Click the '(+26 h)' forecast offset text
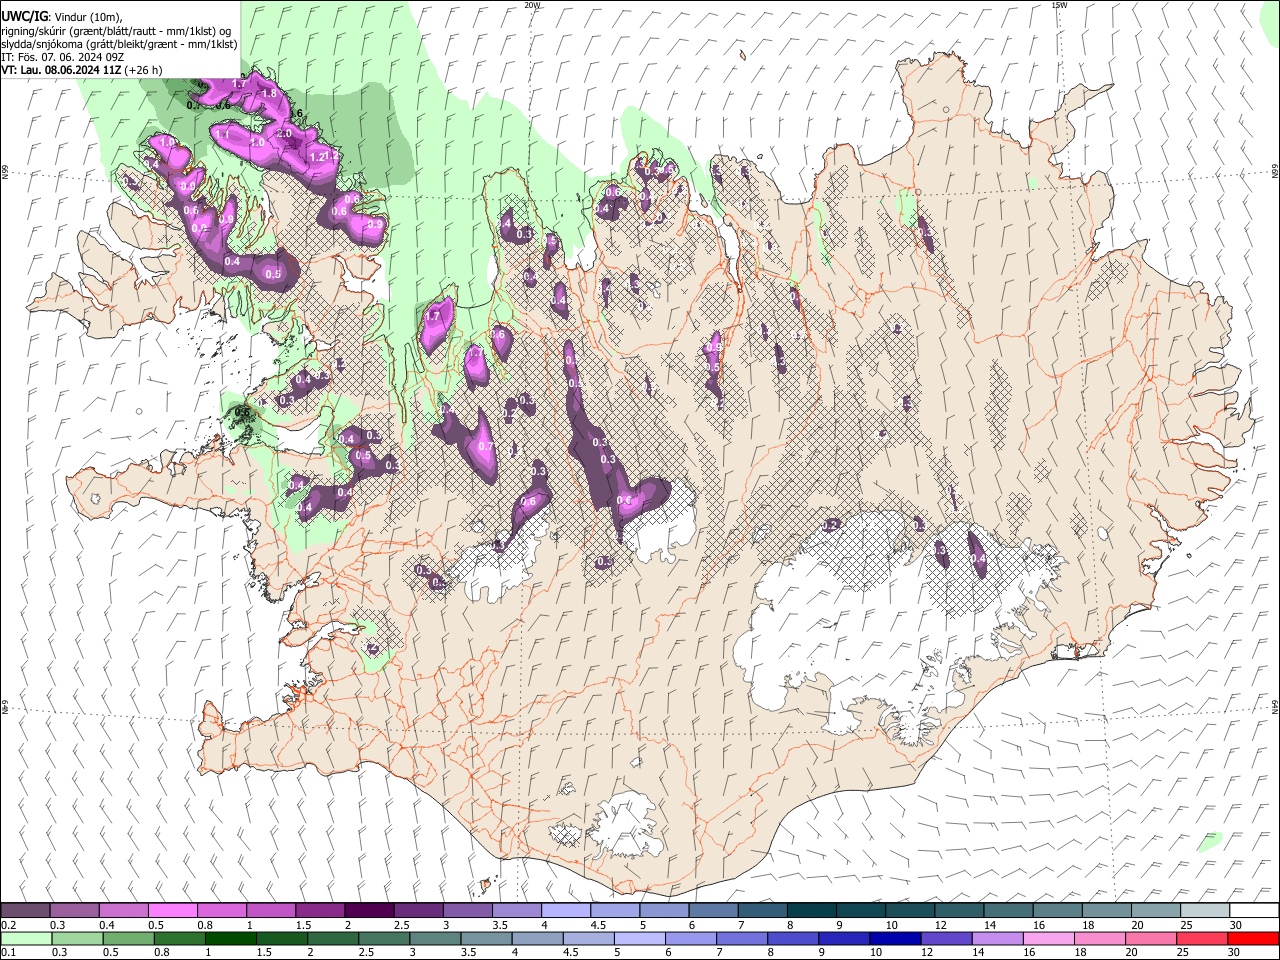Image resolution: width=1280 pixels, height=960 pixels. (144, 70)
